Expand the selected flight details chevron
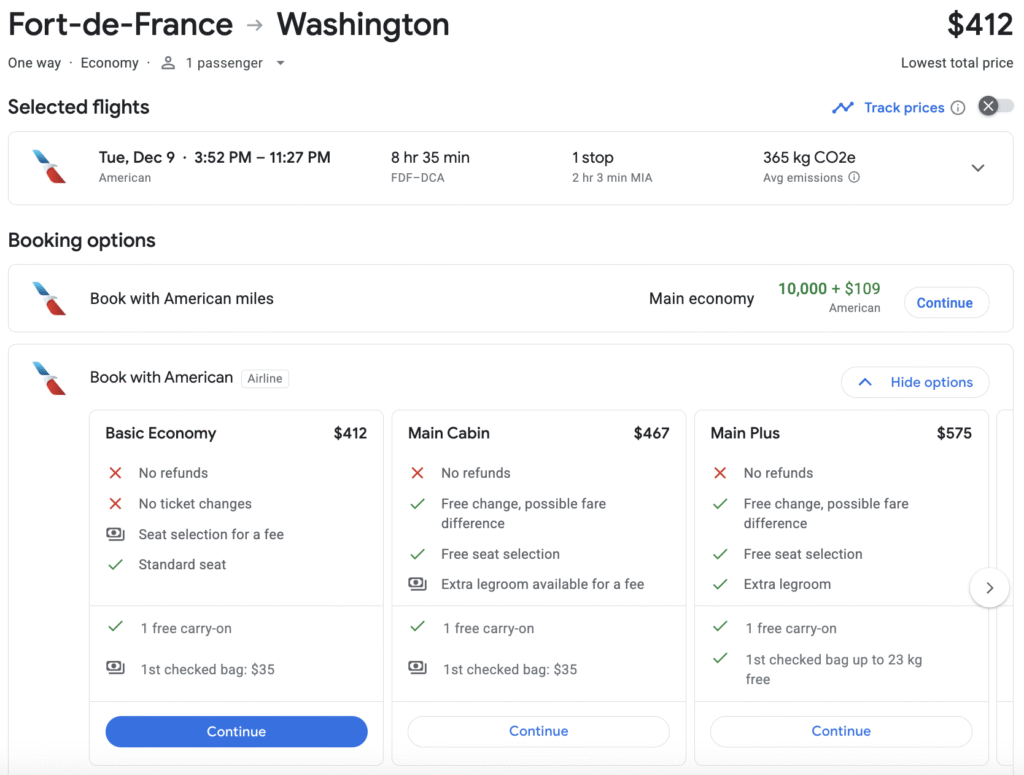The width and height of the screenshot is (1024, 775). pyautogui.click(x=978, y=168)
